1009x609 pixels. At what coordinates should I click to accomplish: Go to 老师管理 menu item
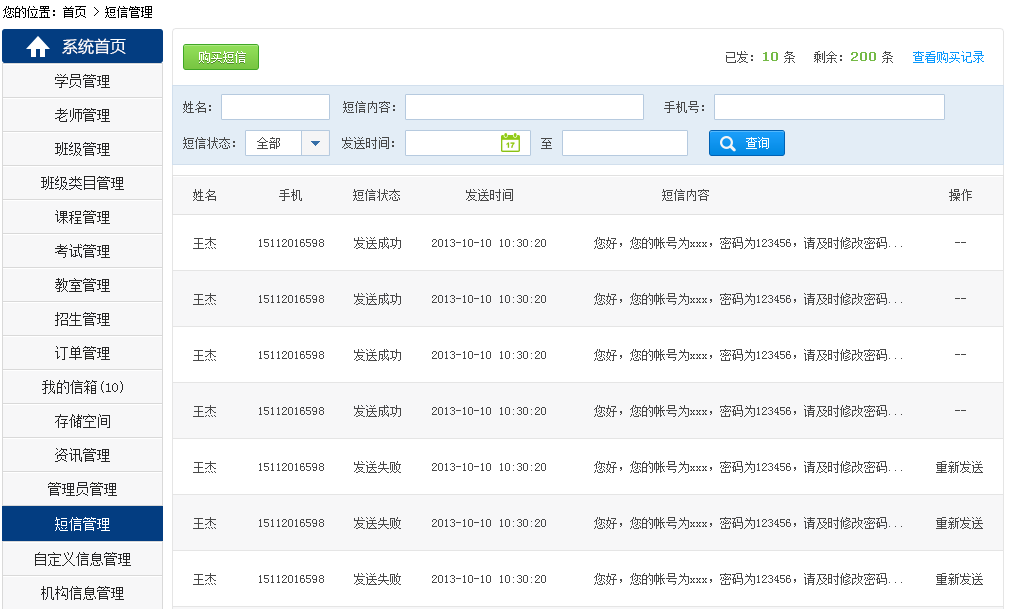pyautogui.click(x=82, y=115)
